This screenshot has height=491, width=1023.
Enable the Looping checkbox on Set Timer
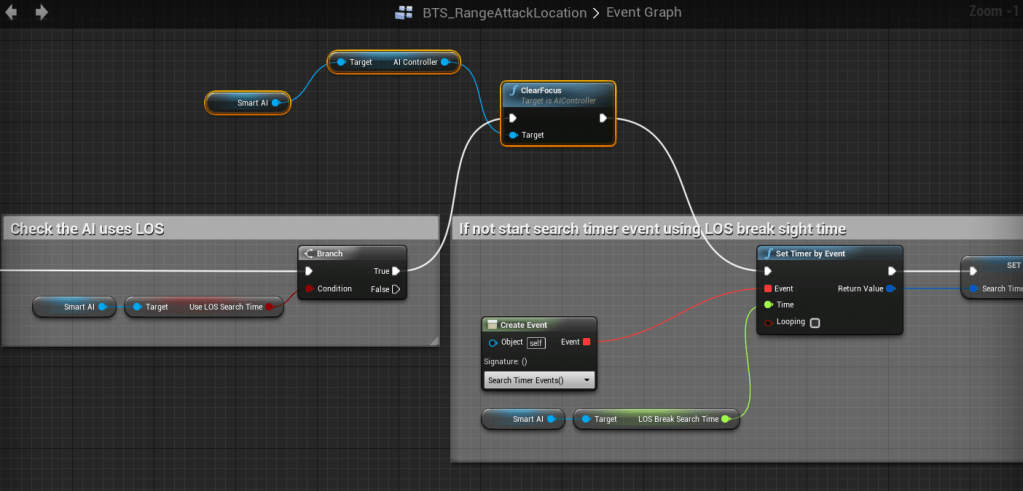coord(815,322)
